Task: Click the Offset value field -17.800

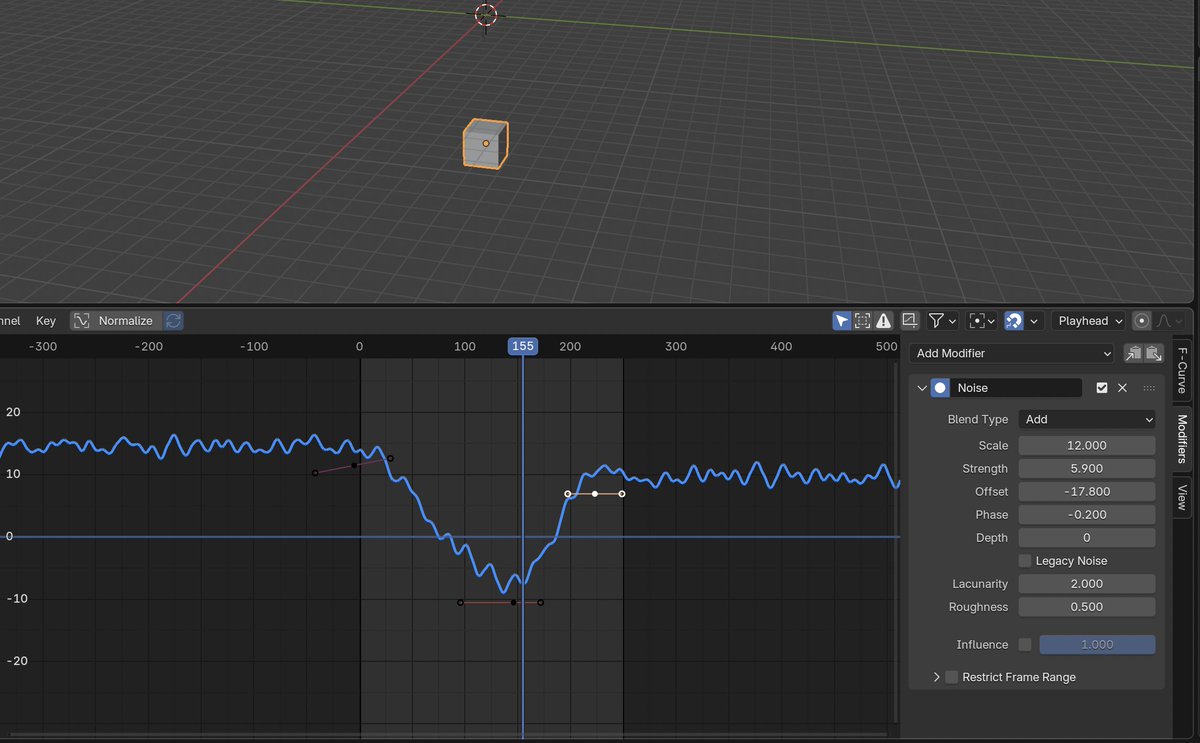Action: point(1087,492)
